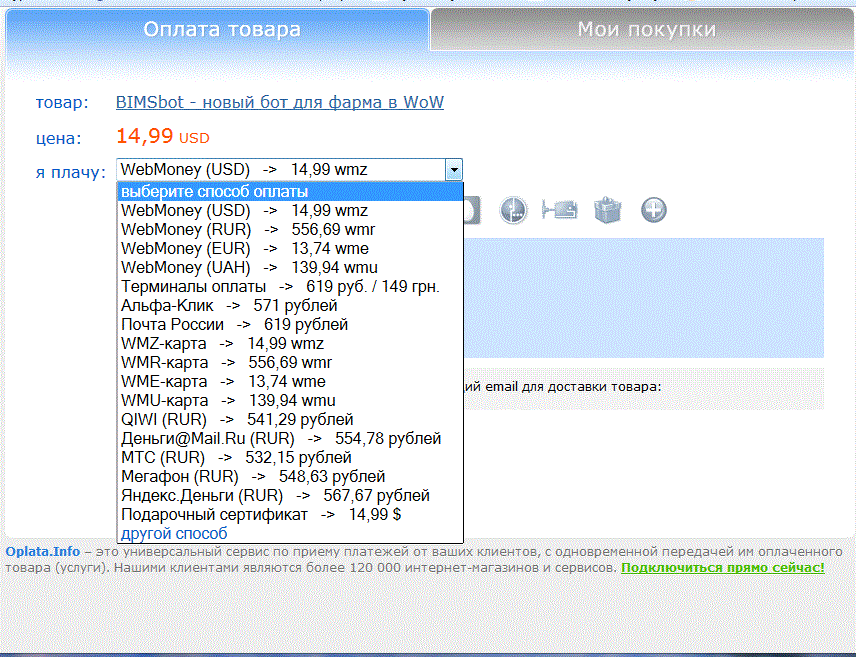The height and width of the screenshot is (657, 856).
Task: Click the Yandex.Money payment icon
Action: 560,210
